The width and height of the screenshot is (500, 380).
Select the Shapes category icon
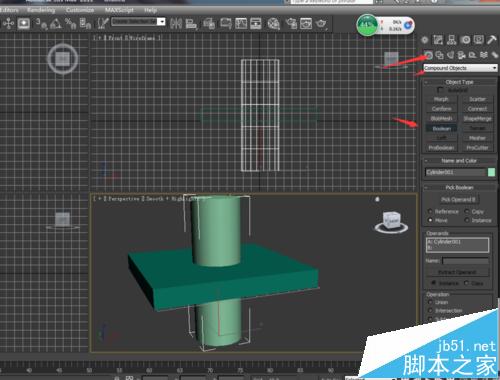(x=440, y=55)
